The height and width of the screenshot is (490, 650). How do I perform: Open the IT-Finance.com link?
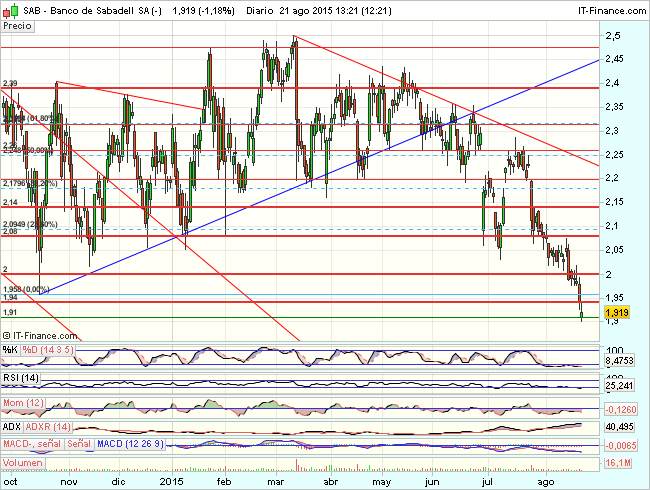click(606, 9)
